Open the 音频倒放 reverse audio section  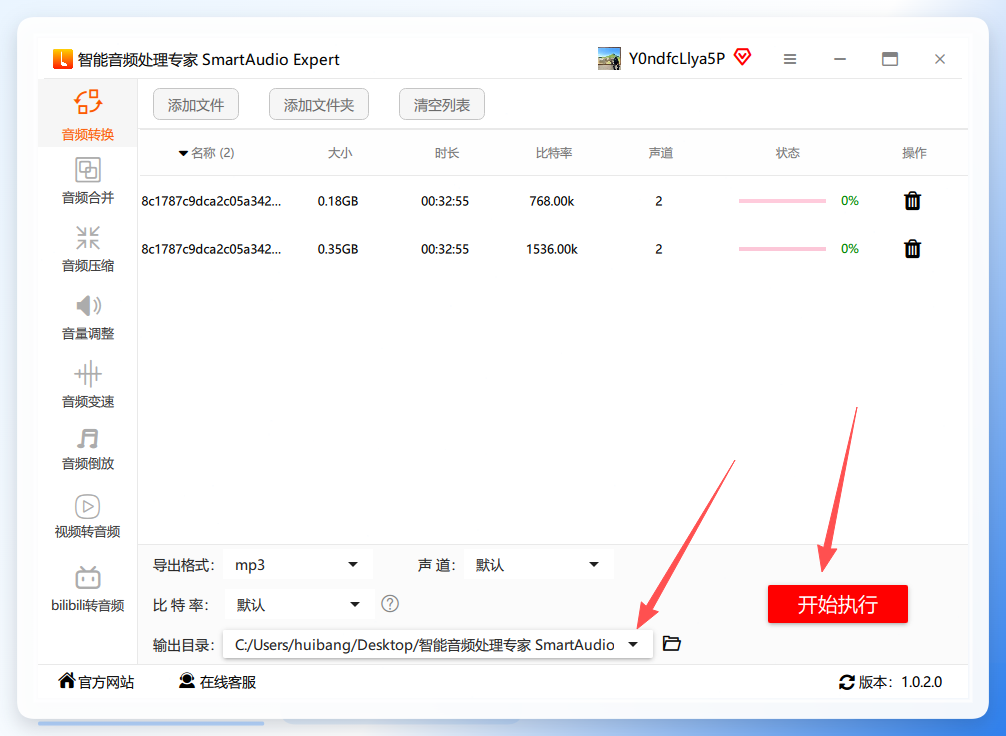click(x=88, y=449)
